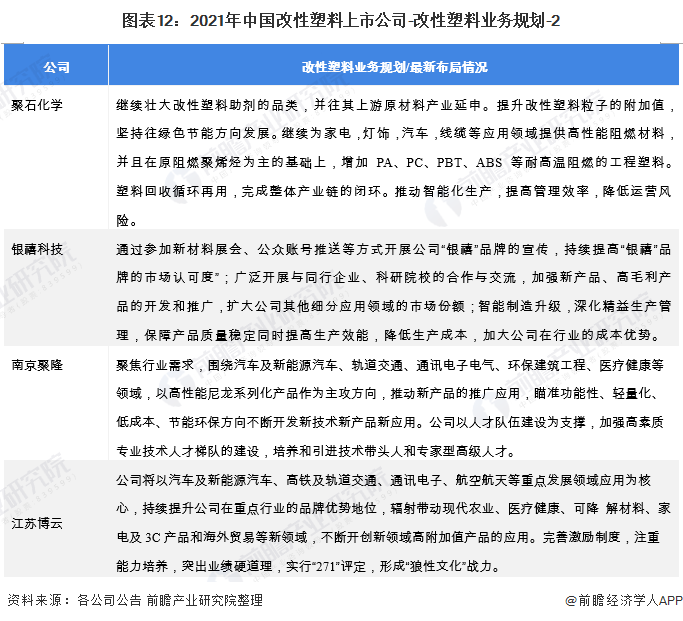Viewport: 683px width, 621px height.
Task: Click the 银禧科技 company name cell
Action: [x=36, y=249]
